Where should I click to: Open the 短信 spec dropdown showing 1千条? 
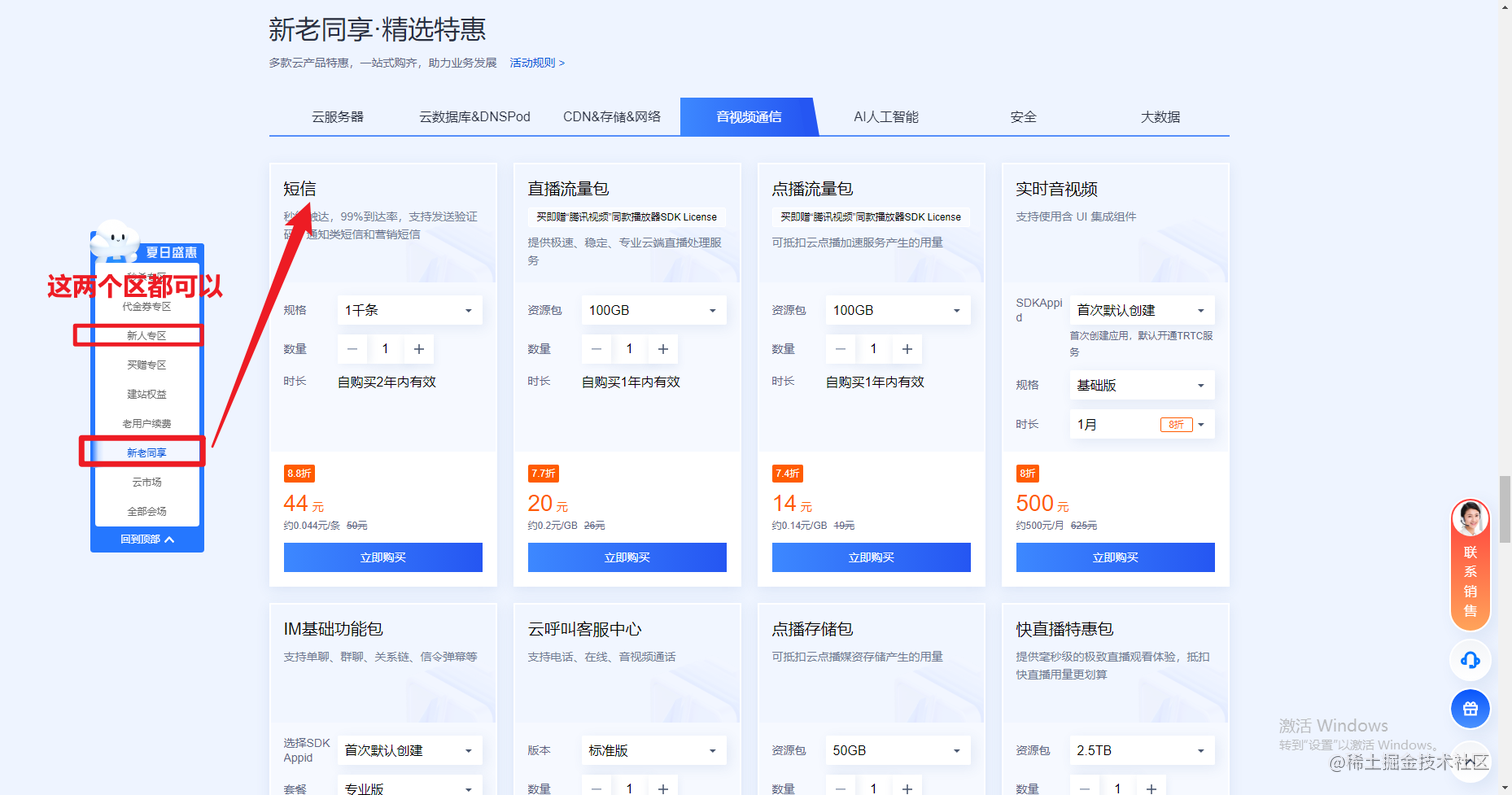click(x=408, y=311)
